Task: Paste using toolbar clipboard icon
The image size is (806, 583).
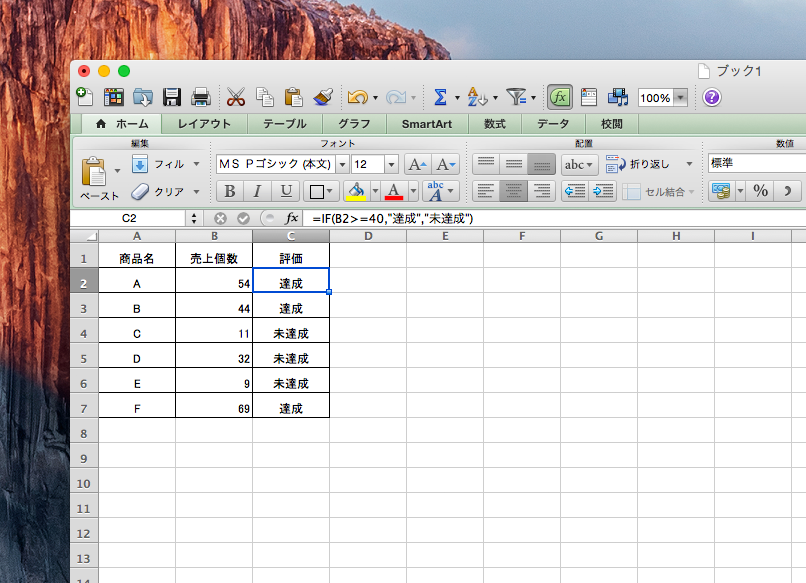Action: point(294,97)
